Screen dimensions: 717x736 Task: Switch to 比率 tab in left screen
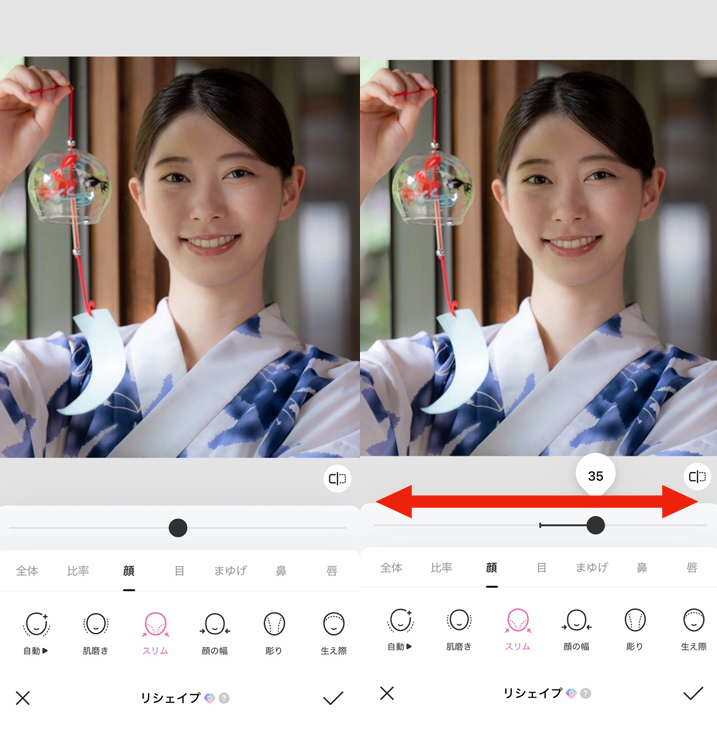(78, 571)
